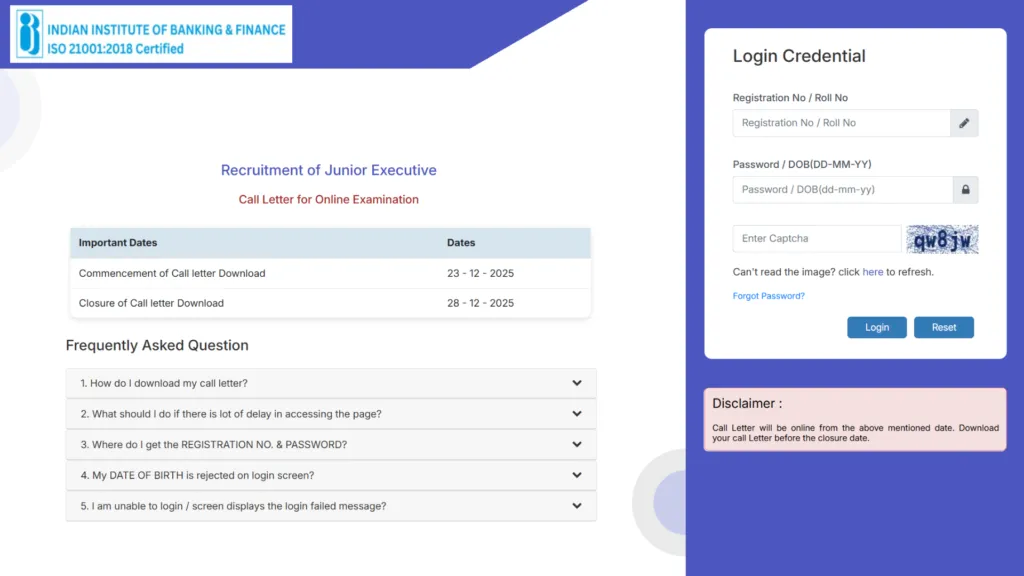Expand the 'How do I download my call letter' FAQ

click(x=330, y=383)
